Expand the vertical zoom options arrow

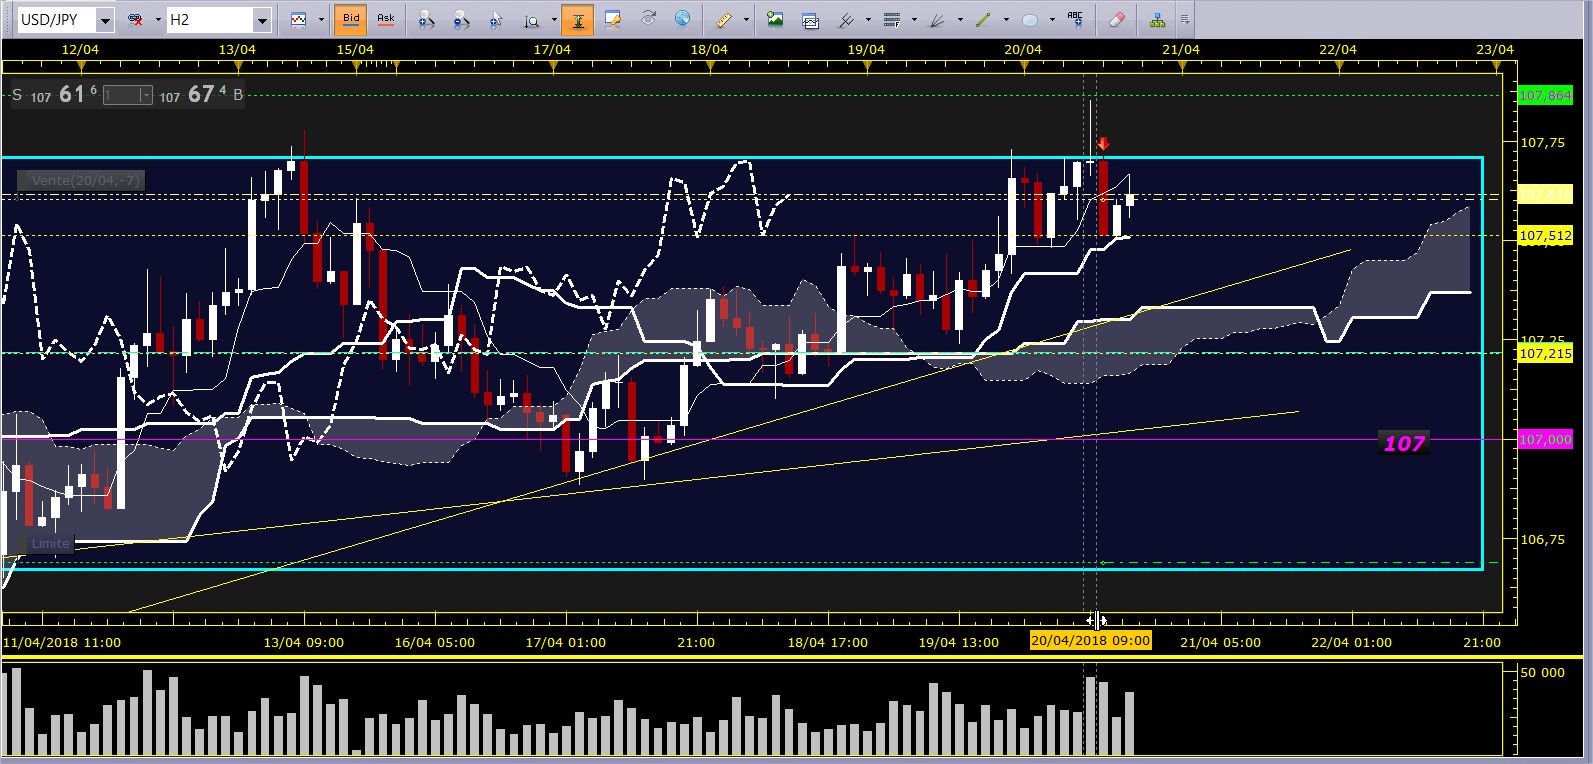(x=554, y=20)
